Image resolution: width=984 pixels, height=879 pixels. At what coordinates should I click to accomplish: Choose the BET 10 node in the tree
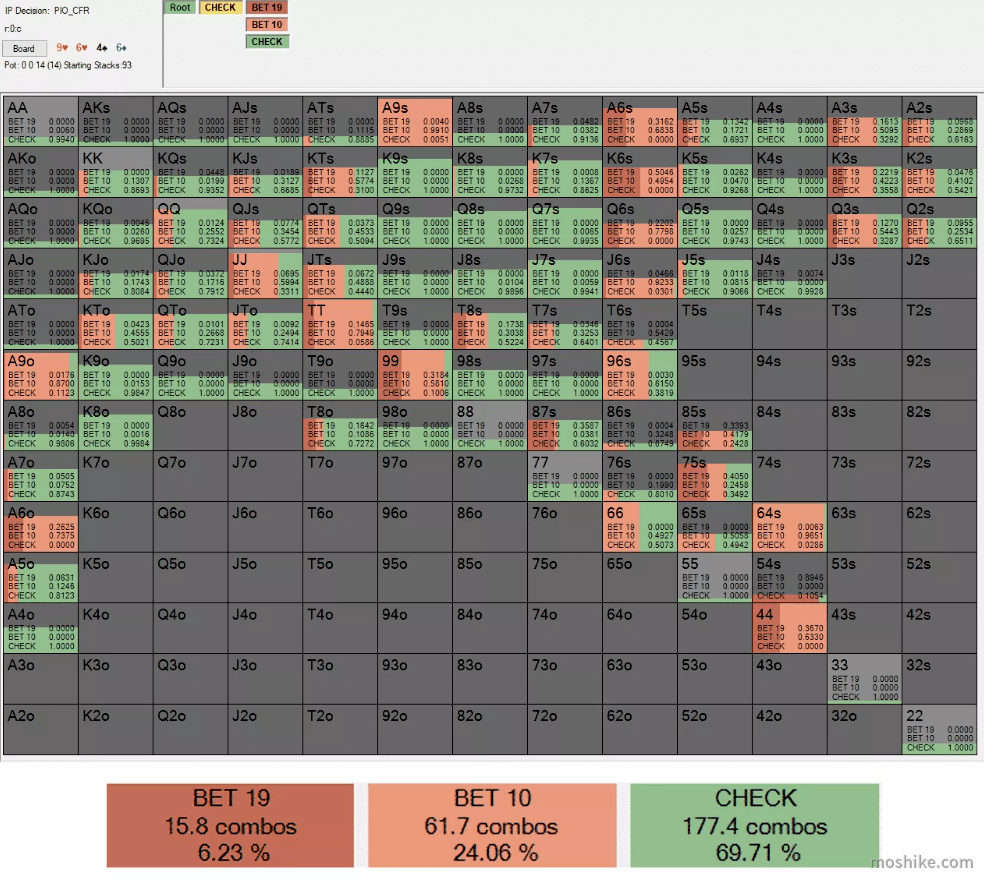[267, 24]
